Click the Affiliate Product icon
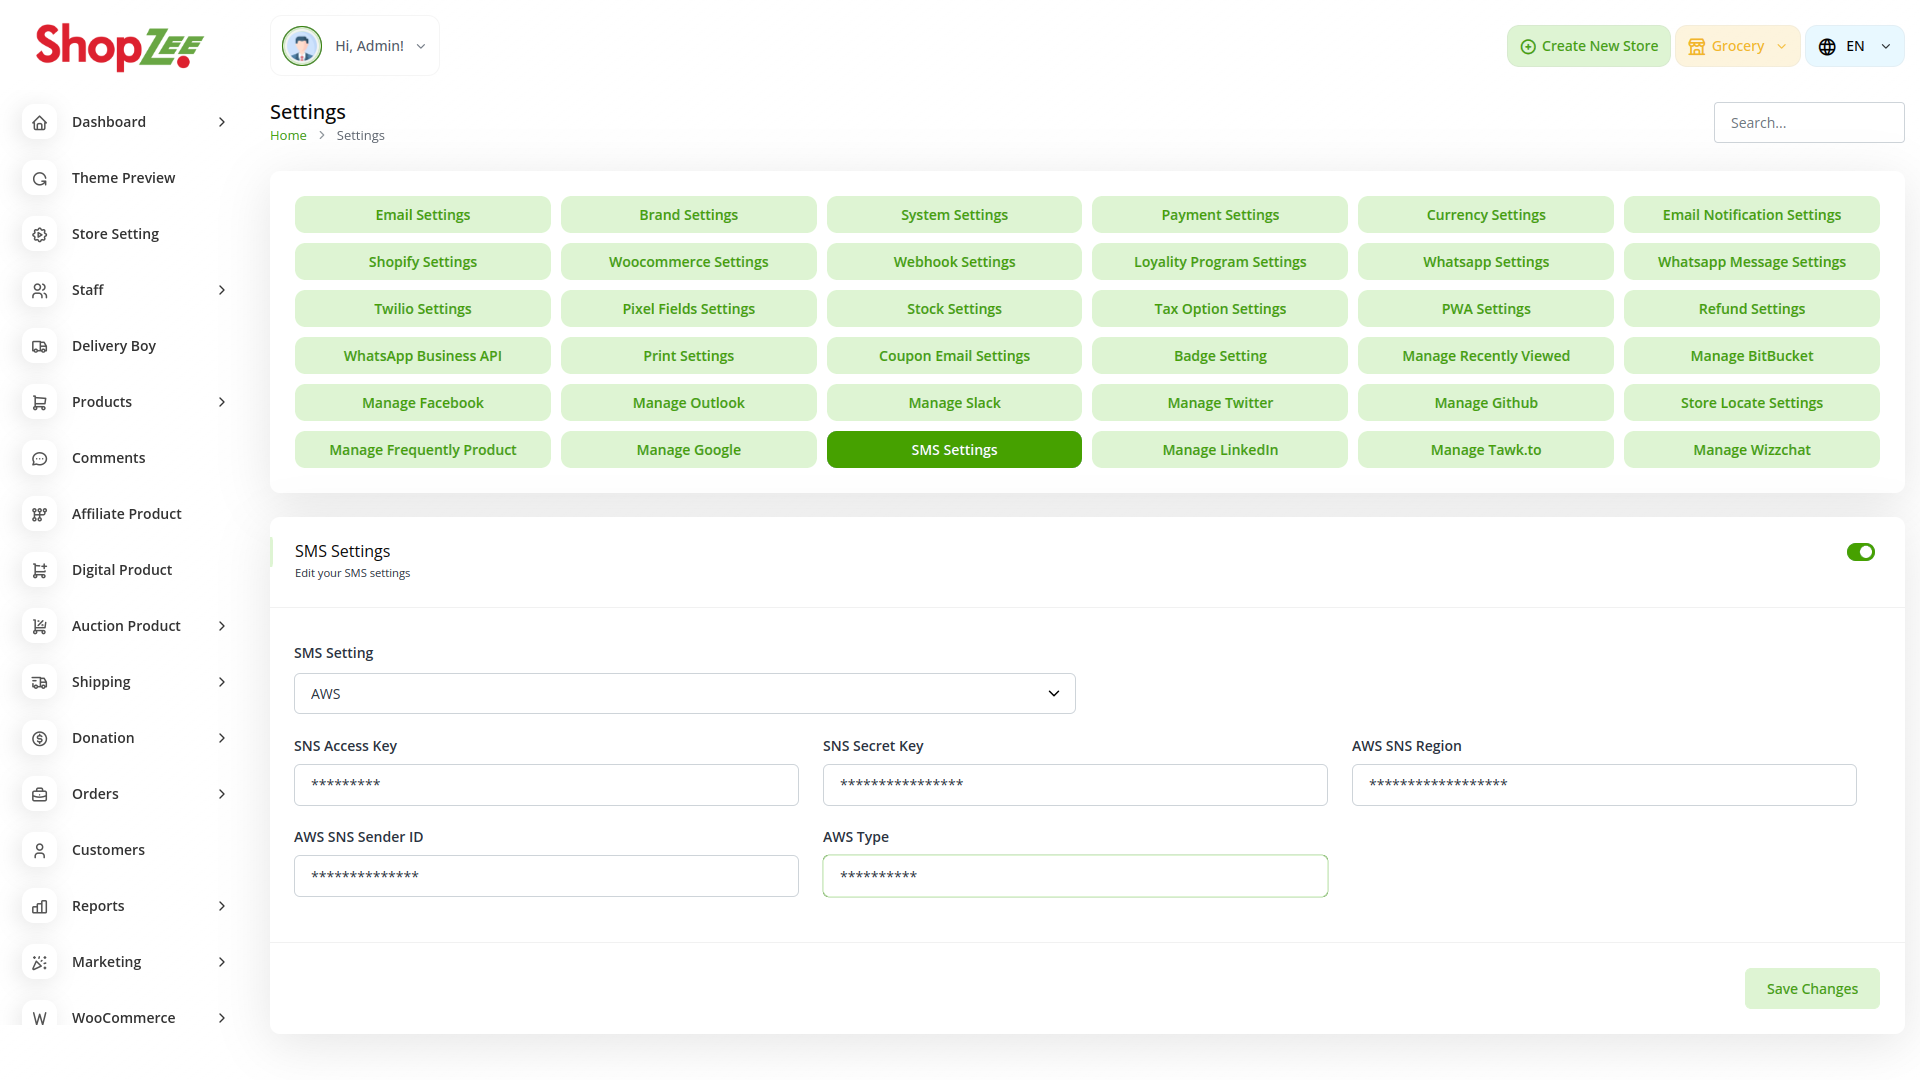Image resolution: width=1920 pixels, height=1080 pixels. (x=40, y=514)
